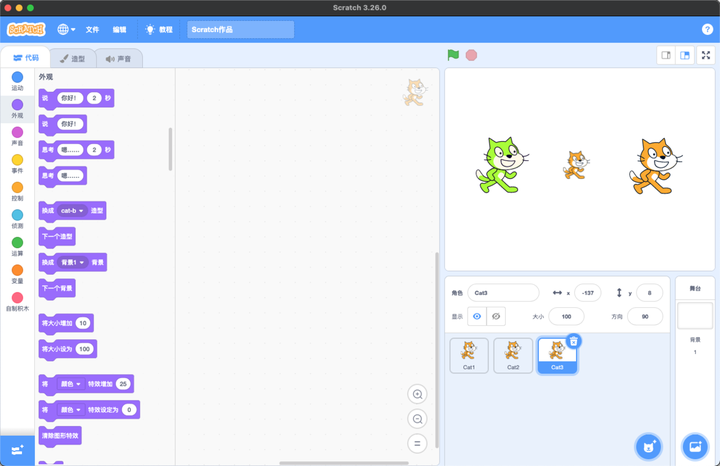The image size is (720, 466).
Task: Click the block palette vertical scrollbar
Action: pos(170,149)
